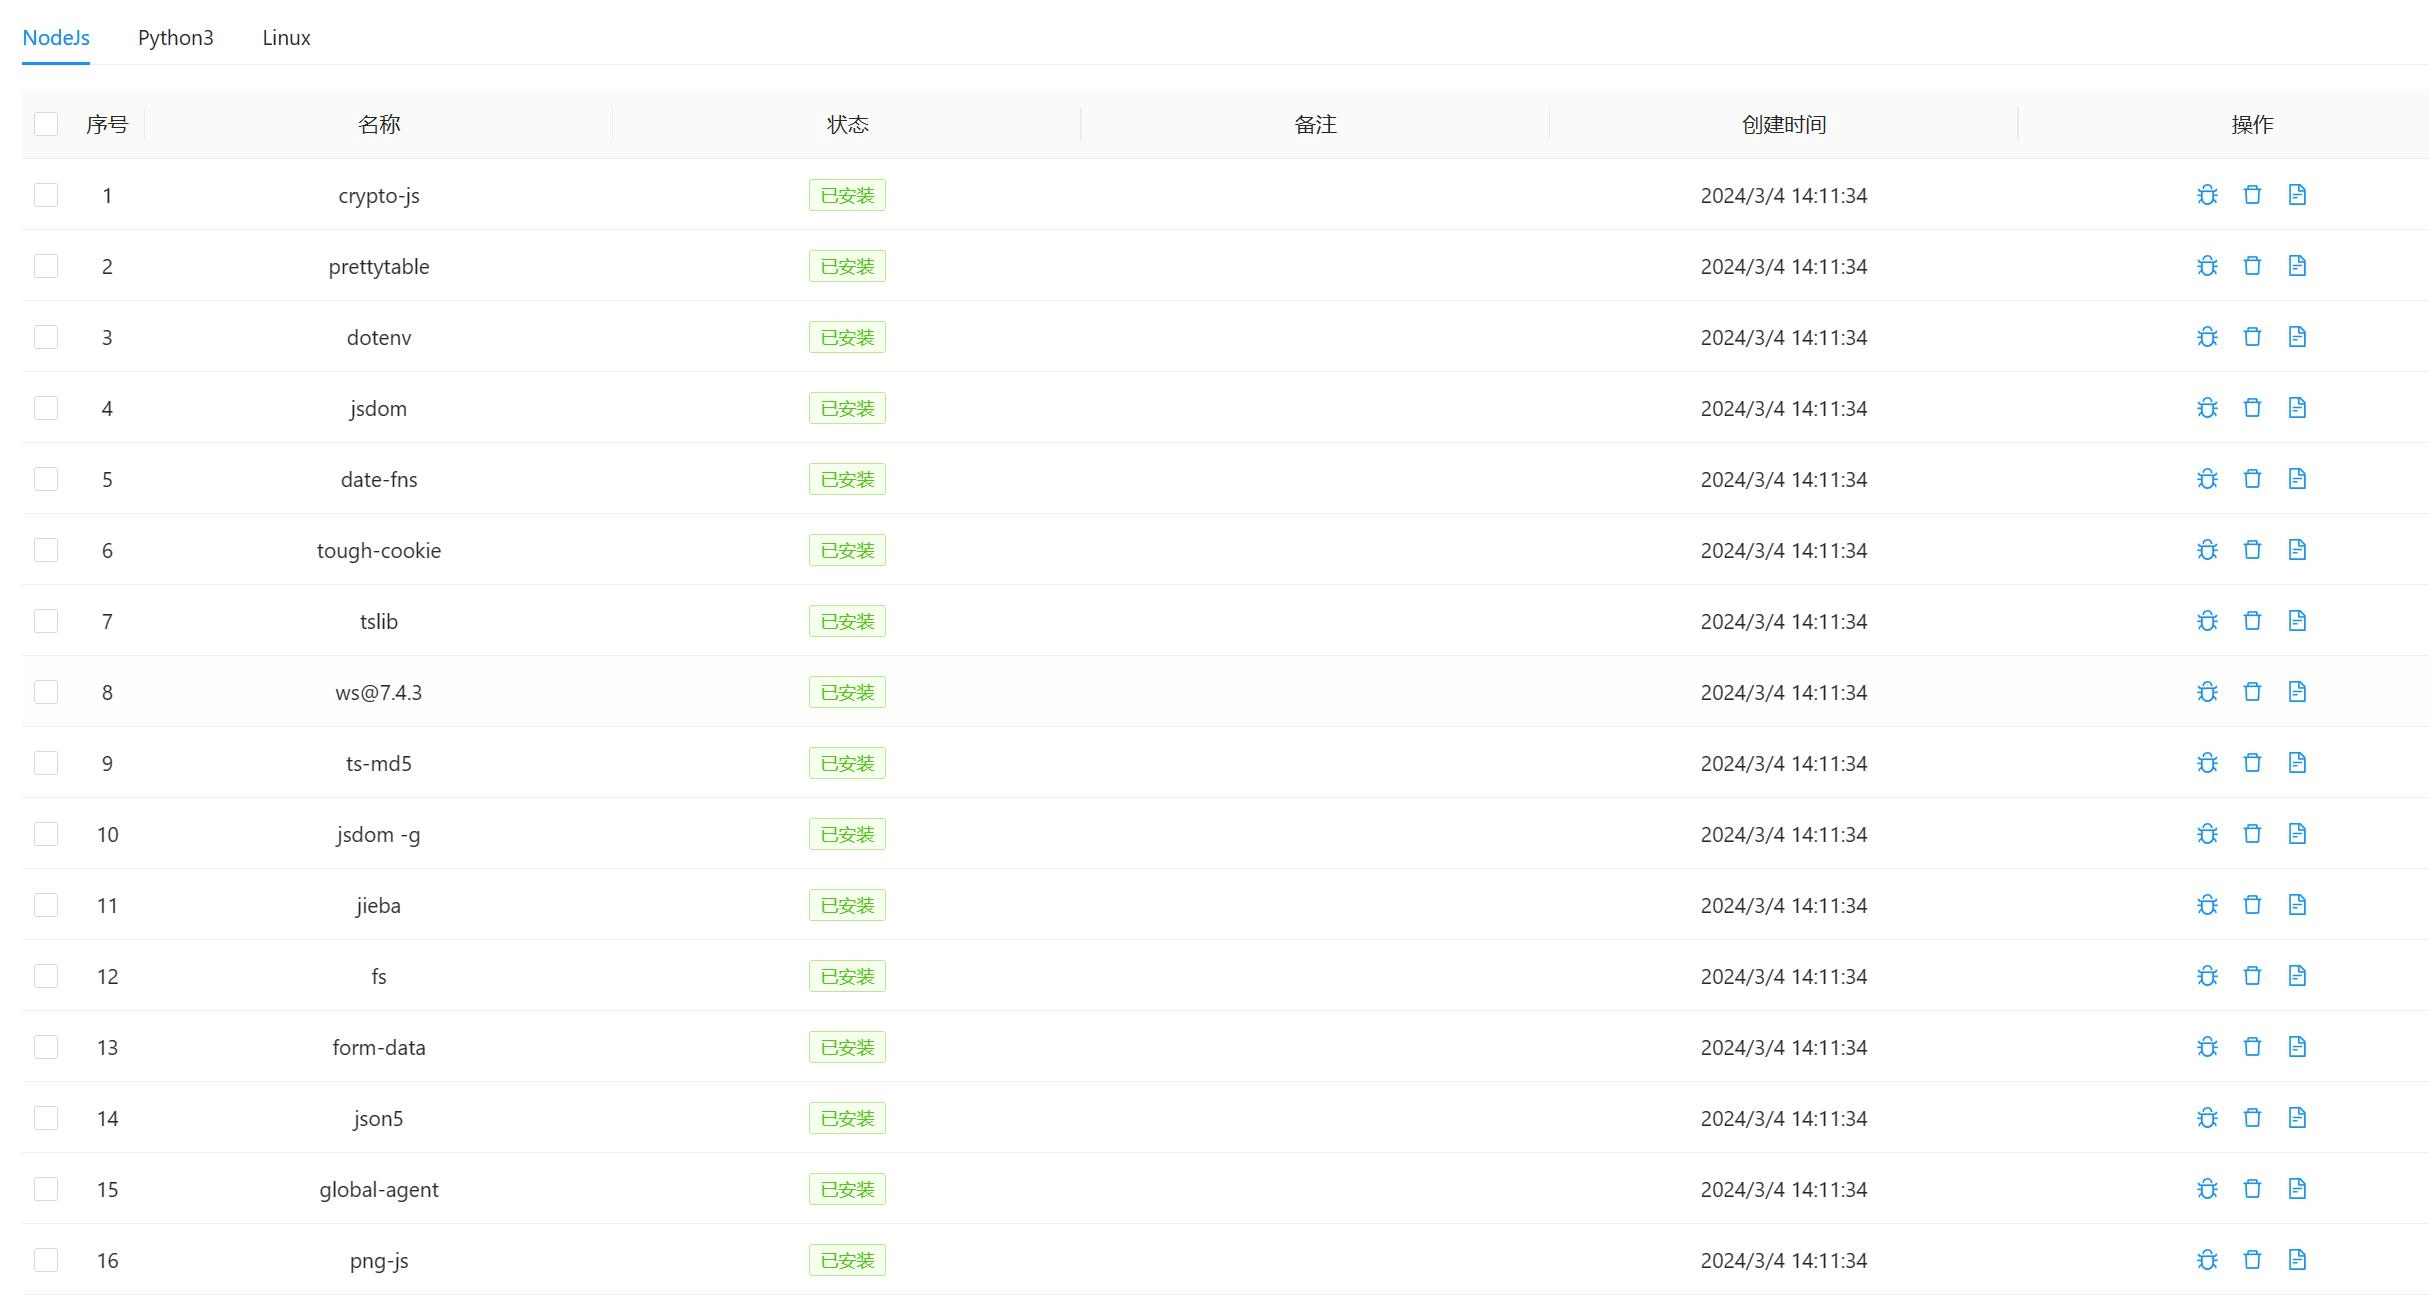Image resolution: width=2429 pixels, height=1299 pixels.
Task: Open the log file icon for crypto-js
Action: (x=2297, y=195)
